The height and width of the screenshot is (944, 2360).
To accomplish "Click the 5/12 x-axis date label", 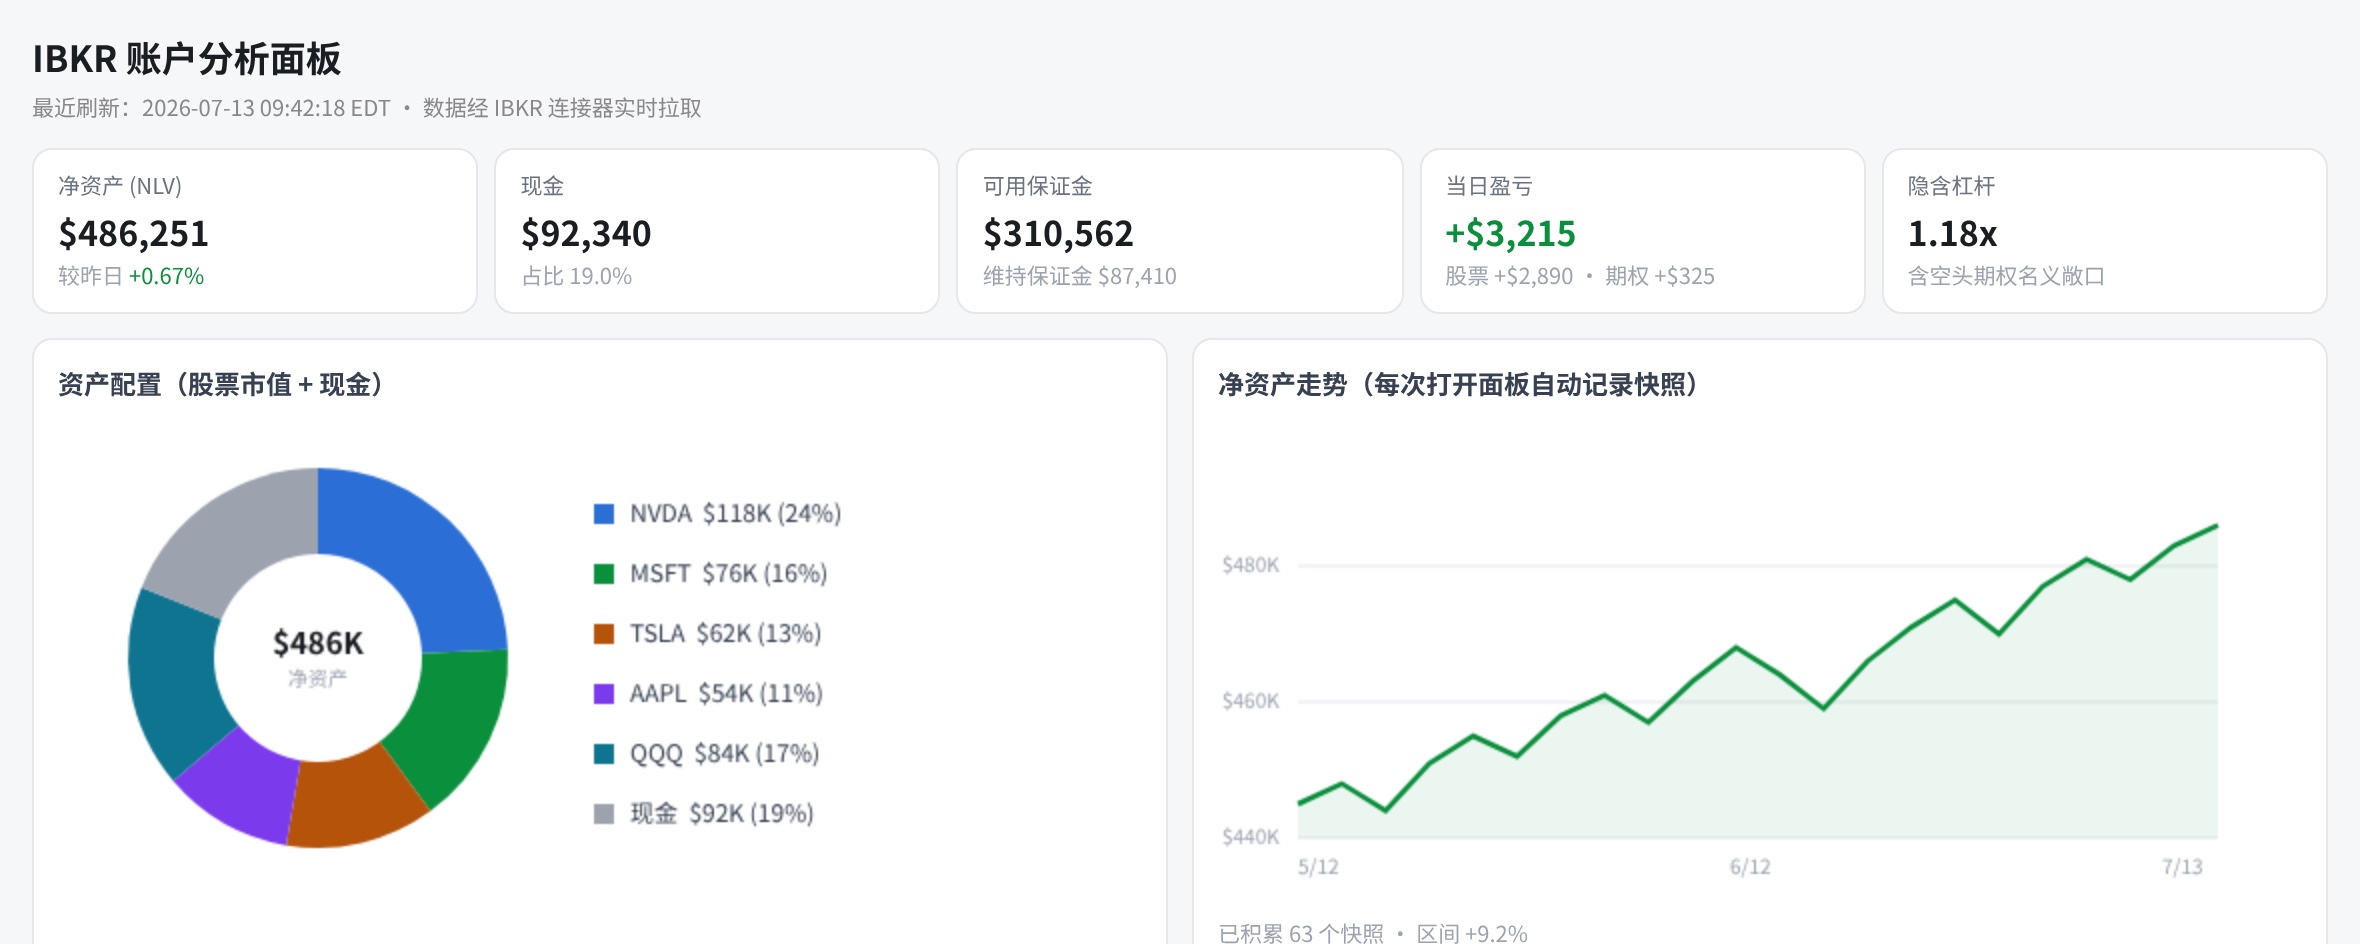I will [x=1318, y=867].
